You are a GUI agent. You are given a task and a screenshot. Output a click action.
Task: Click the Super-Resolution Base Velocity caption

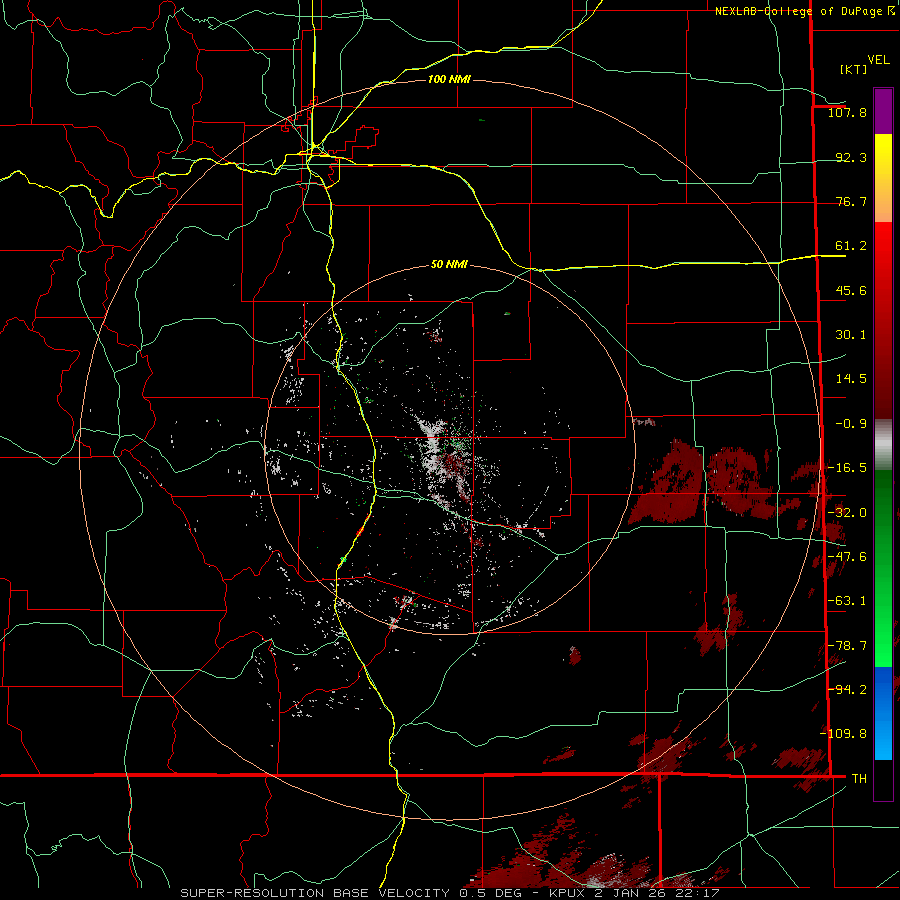tap(449, 893)
